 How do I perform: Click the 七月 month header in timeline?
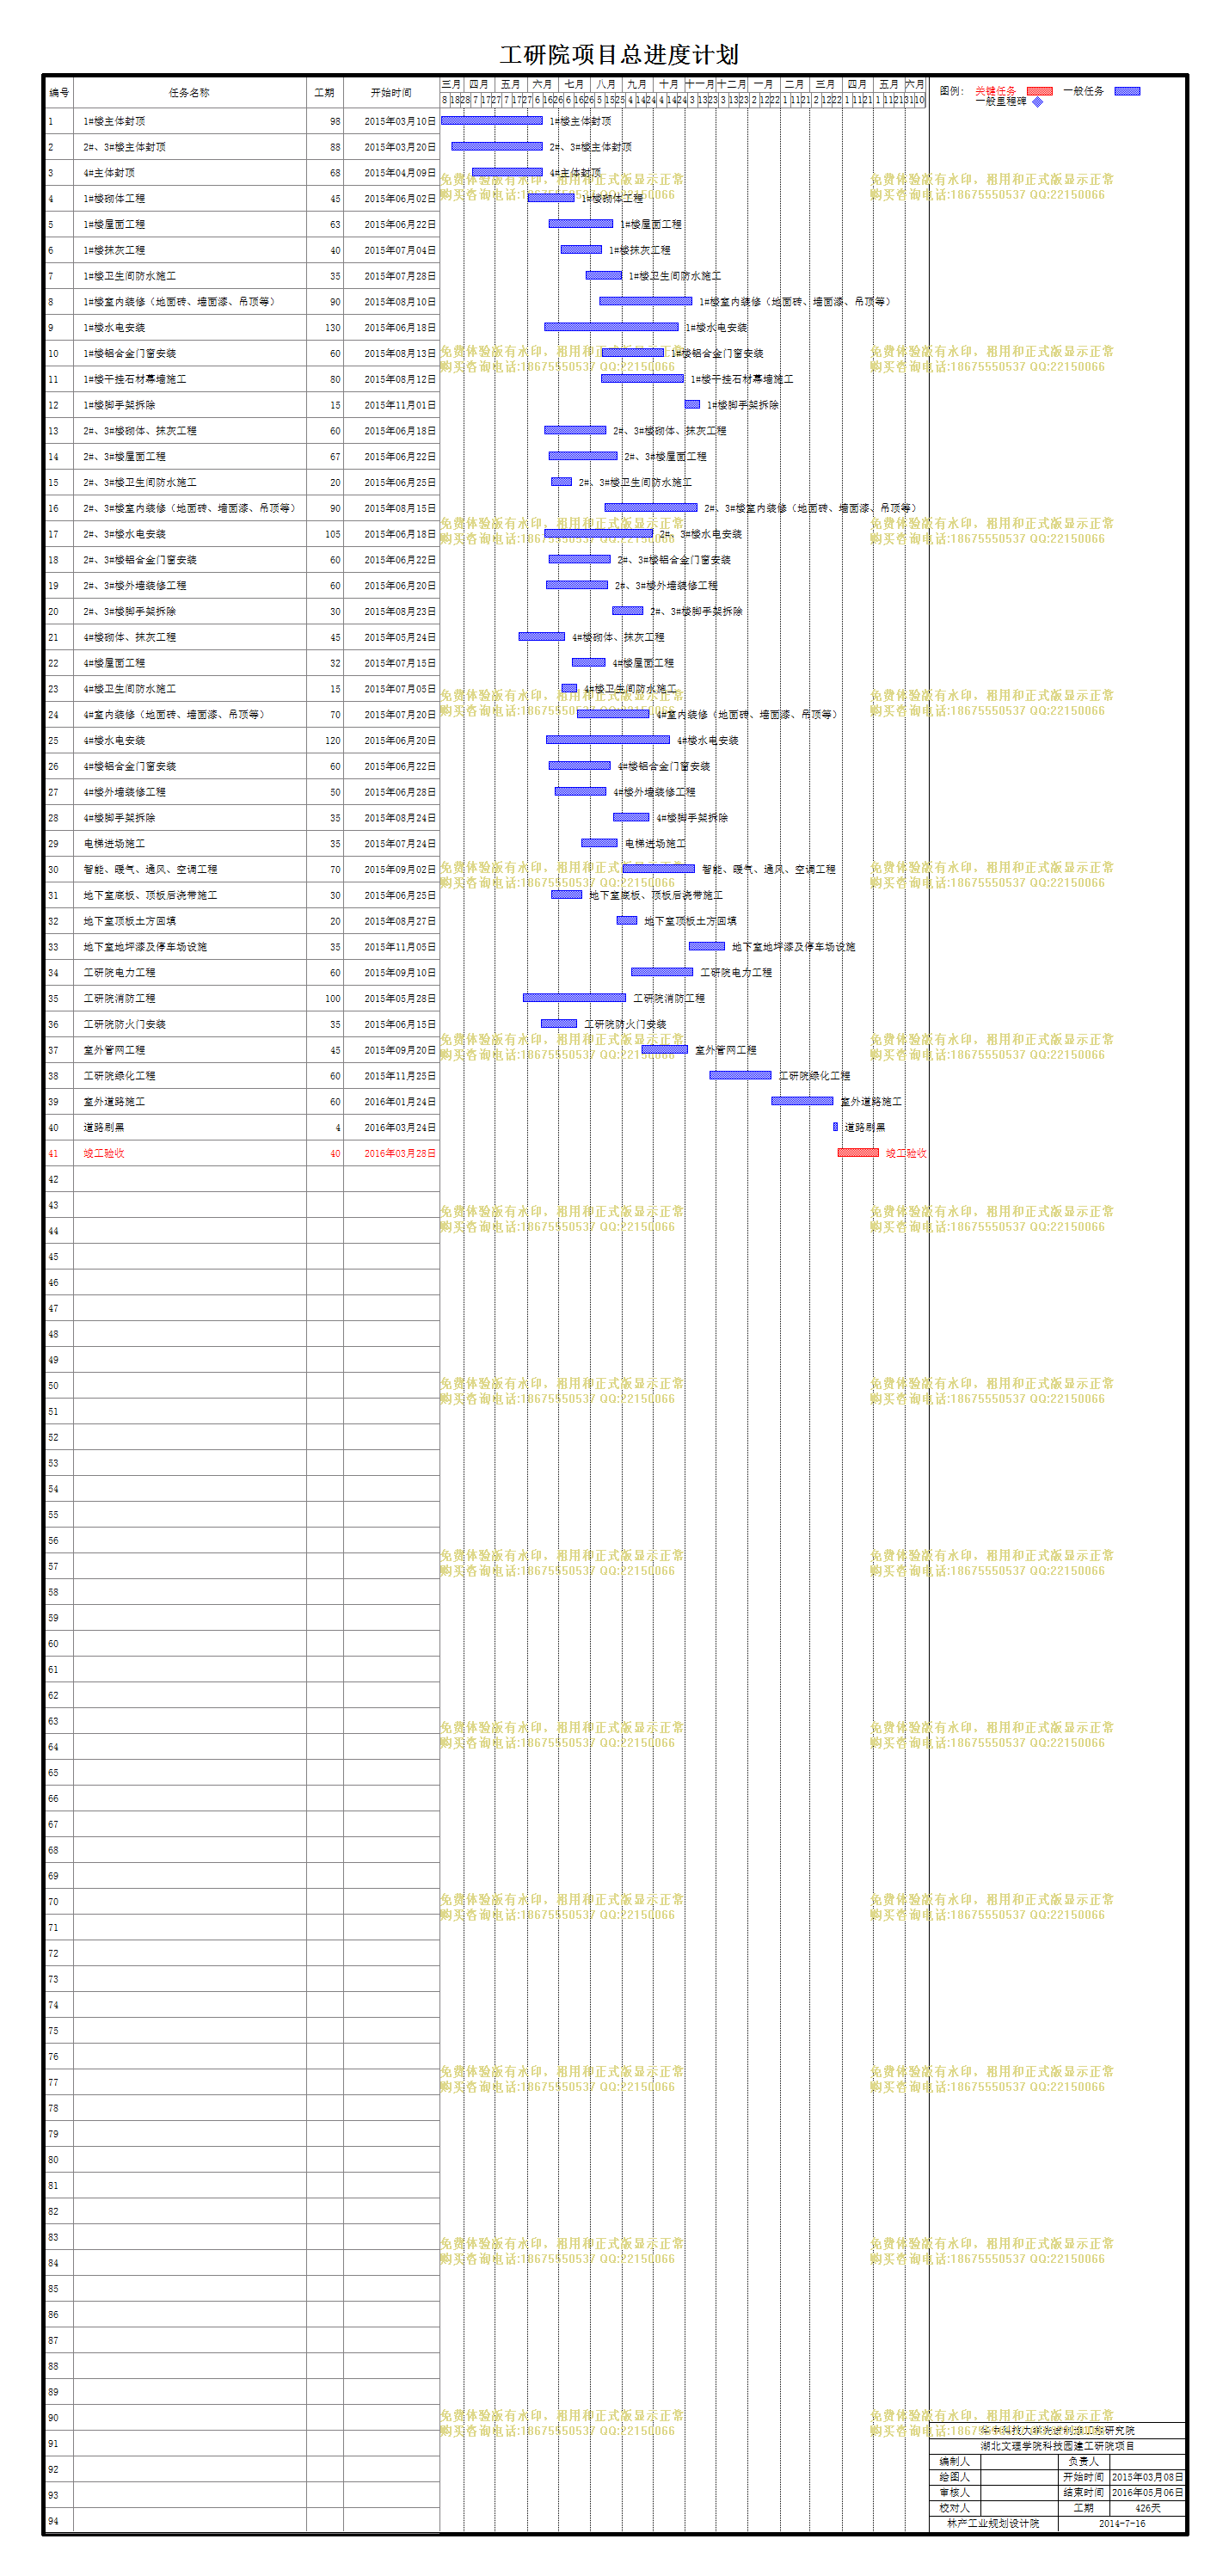pyautogui.click(x=574, y=84)
